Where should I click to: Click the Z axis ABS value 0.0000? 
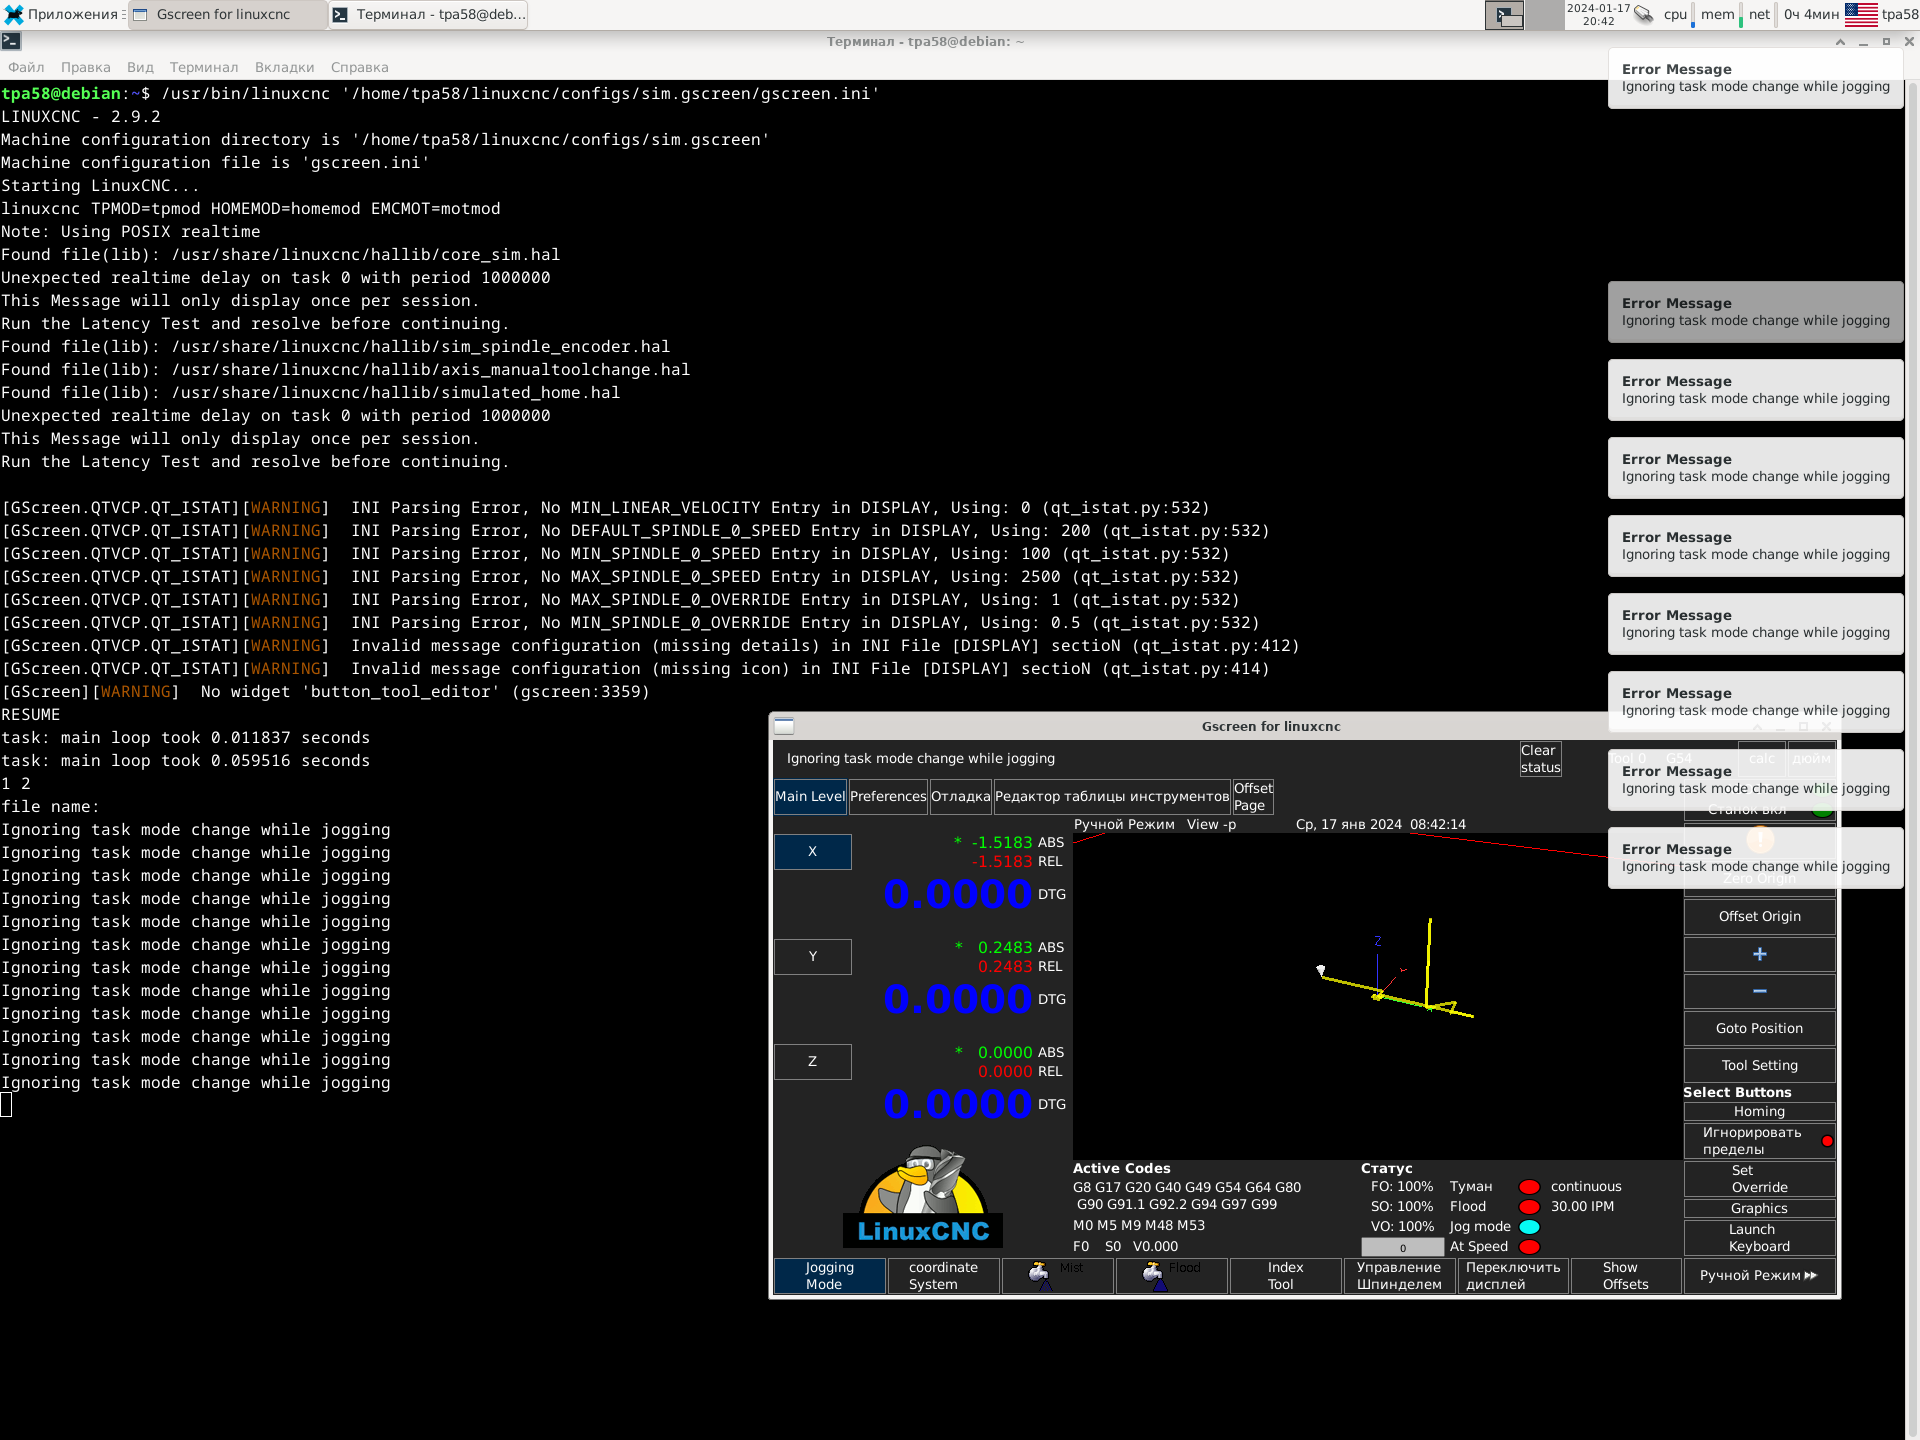1004,1052
